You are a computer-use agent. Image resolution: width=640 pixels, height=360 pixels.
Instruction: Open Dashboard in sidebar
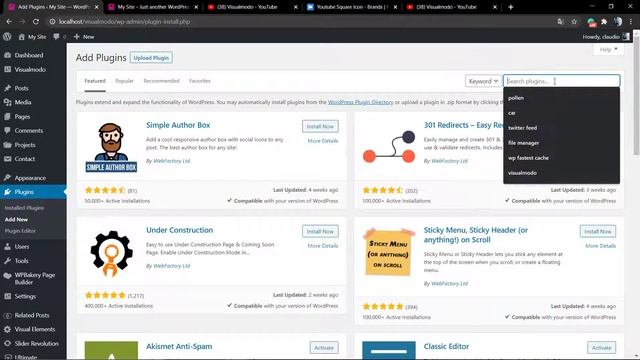click(x=29, y=55)
